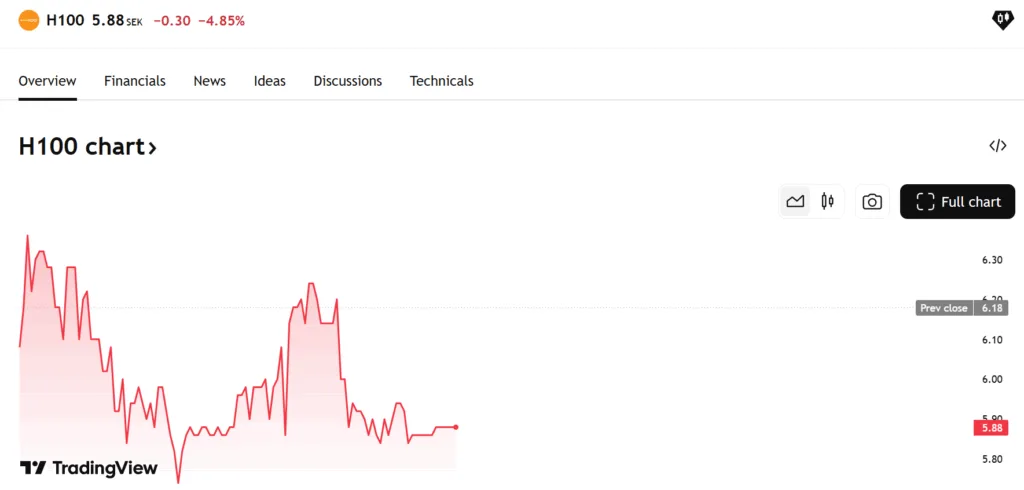Image resolution: width=1024 pixels, height=490 pixels.
Task: Click the orange H100 company logo
Action: pos(29,20)
